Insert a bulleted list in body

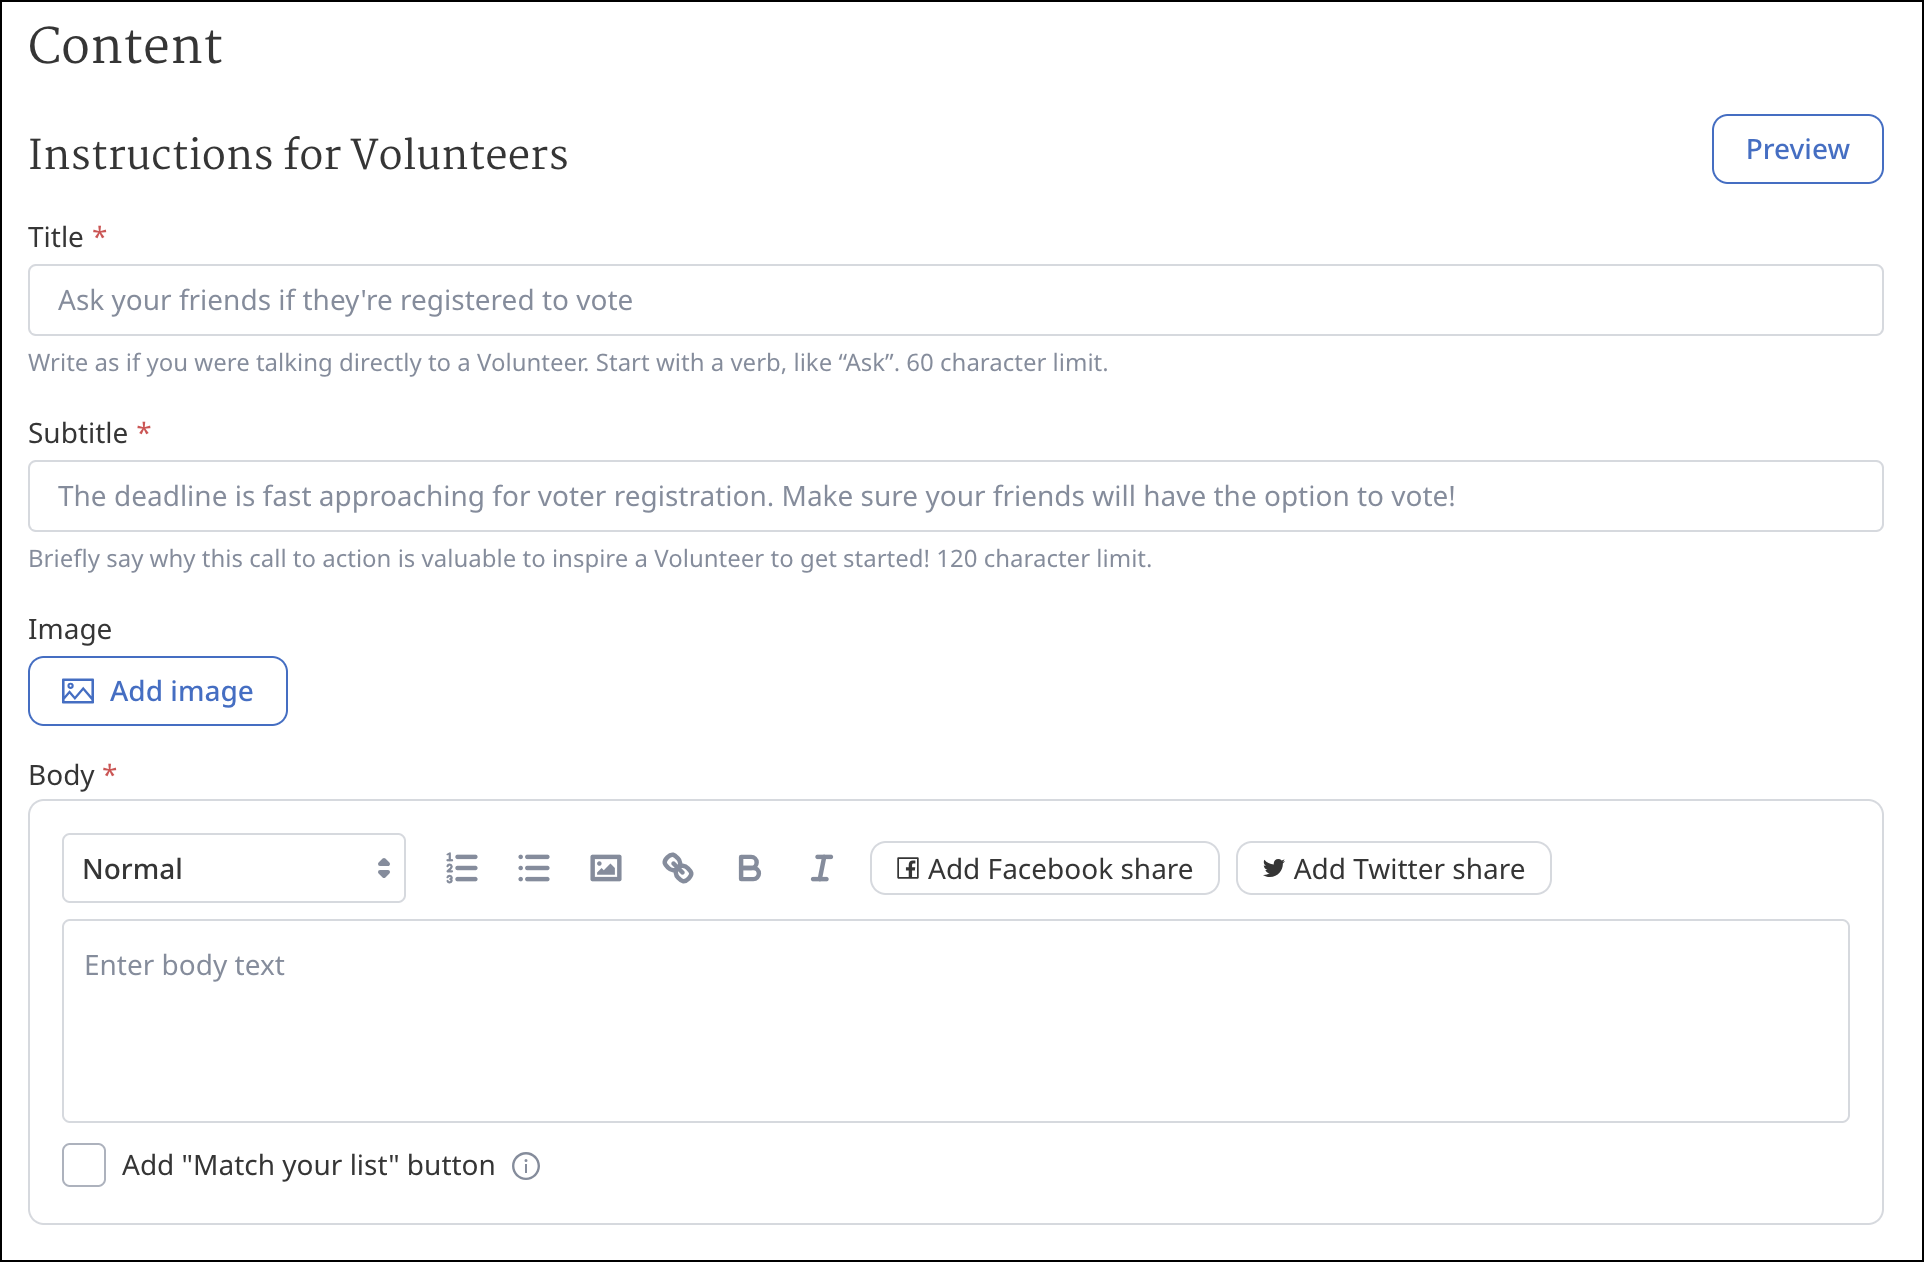534,868
